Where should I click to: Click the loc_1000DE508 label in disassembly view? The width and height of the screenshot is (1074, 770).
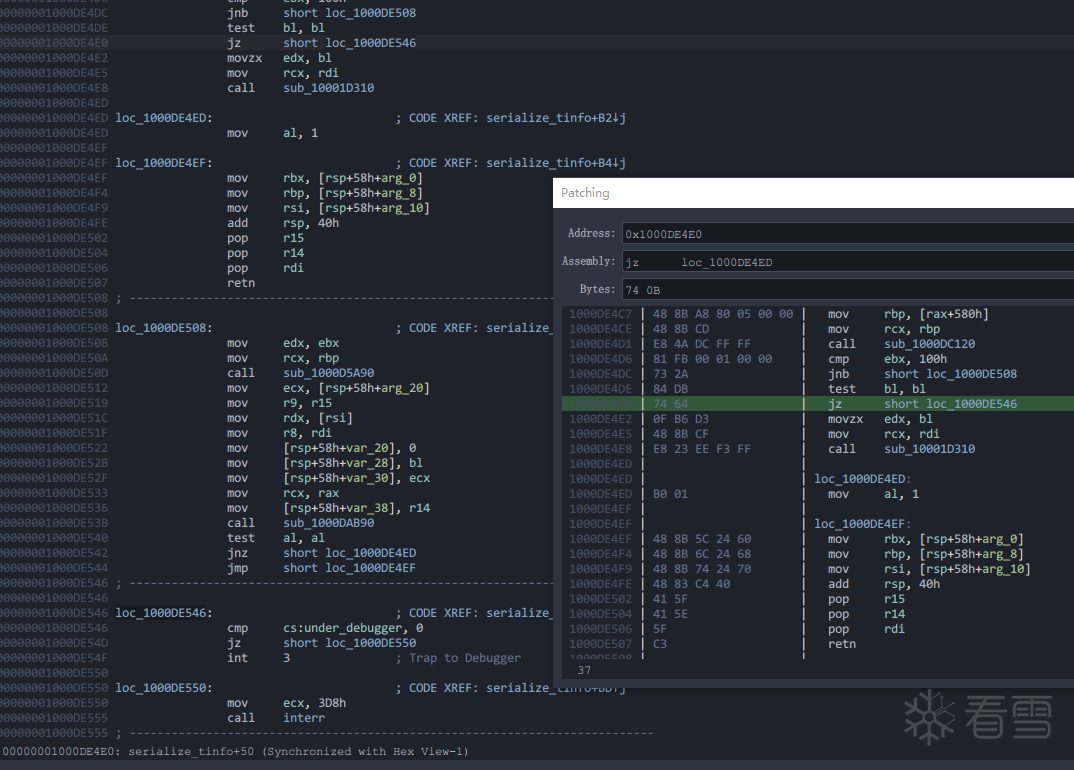pyautogui.click(x=162, y=328)
